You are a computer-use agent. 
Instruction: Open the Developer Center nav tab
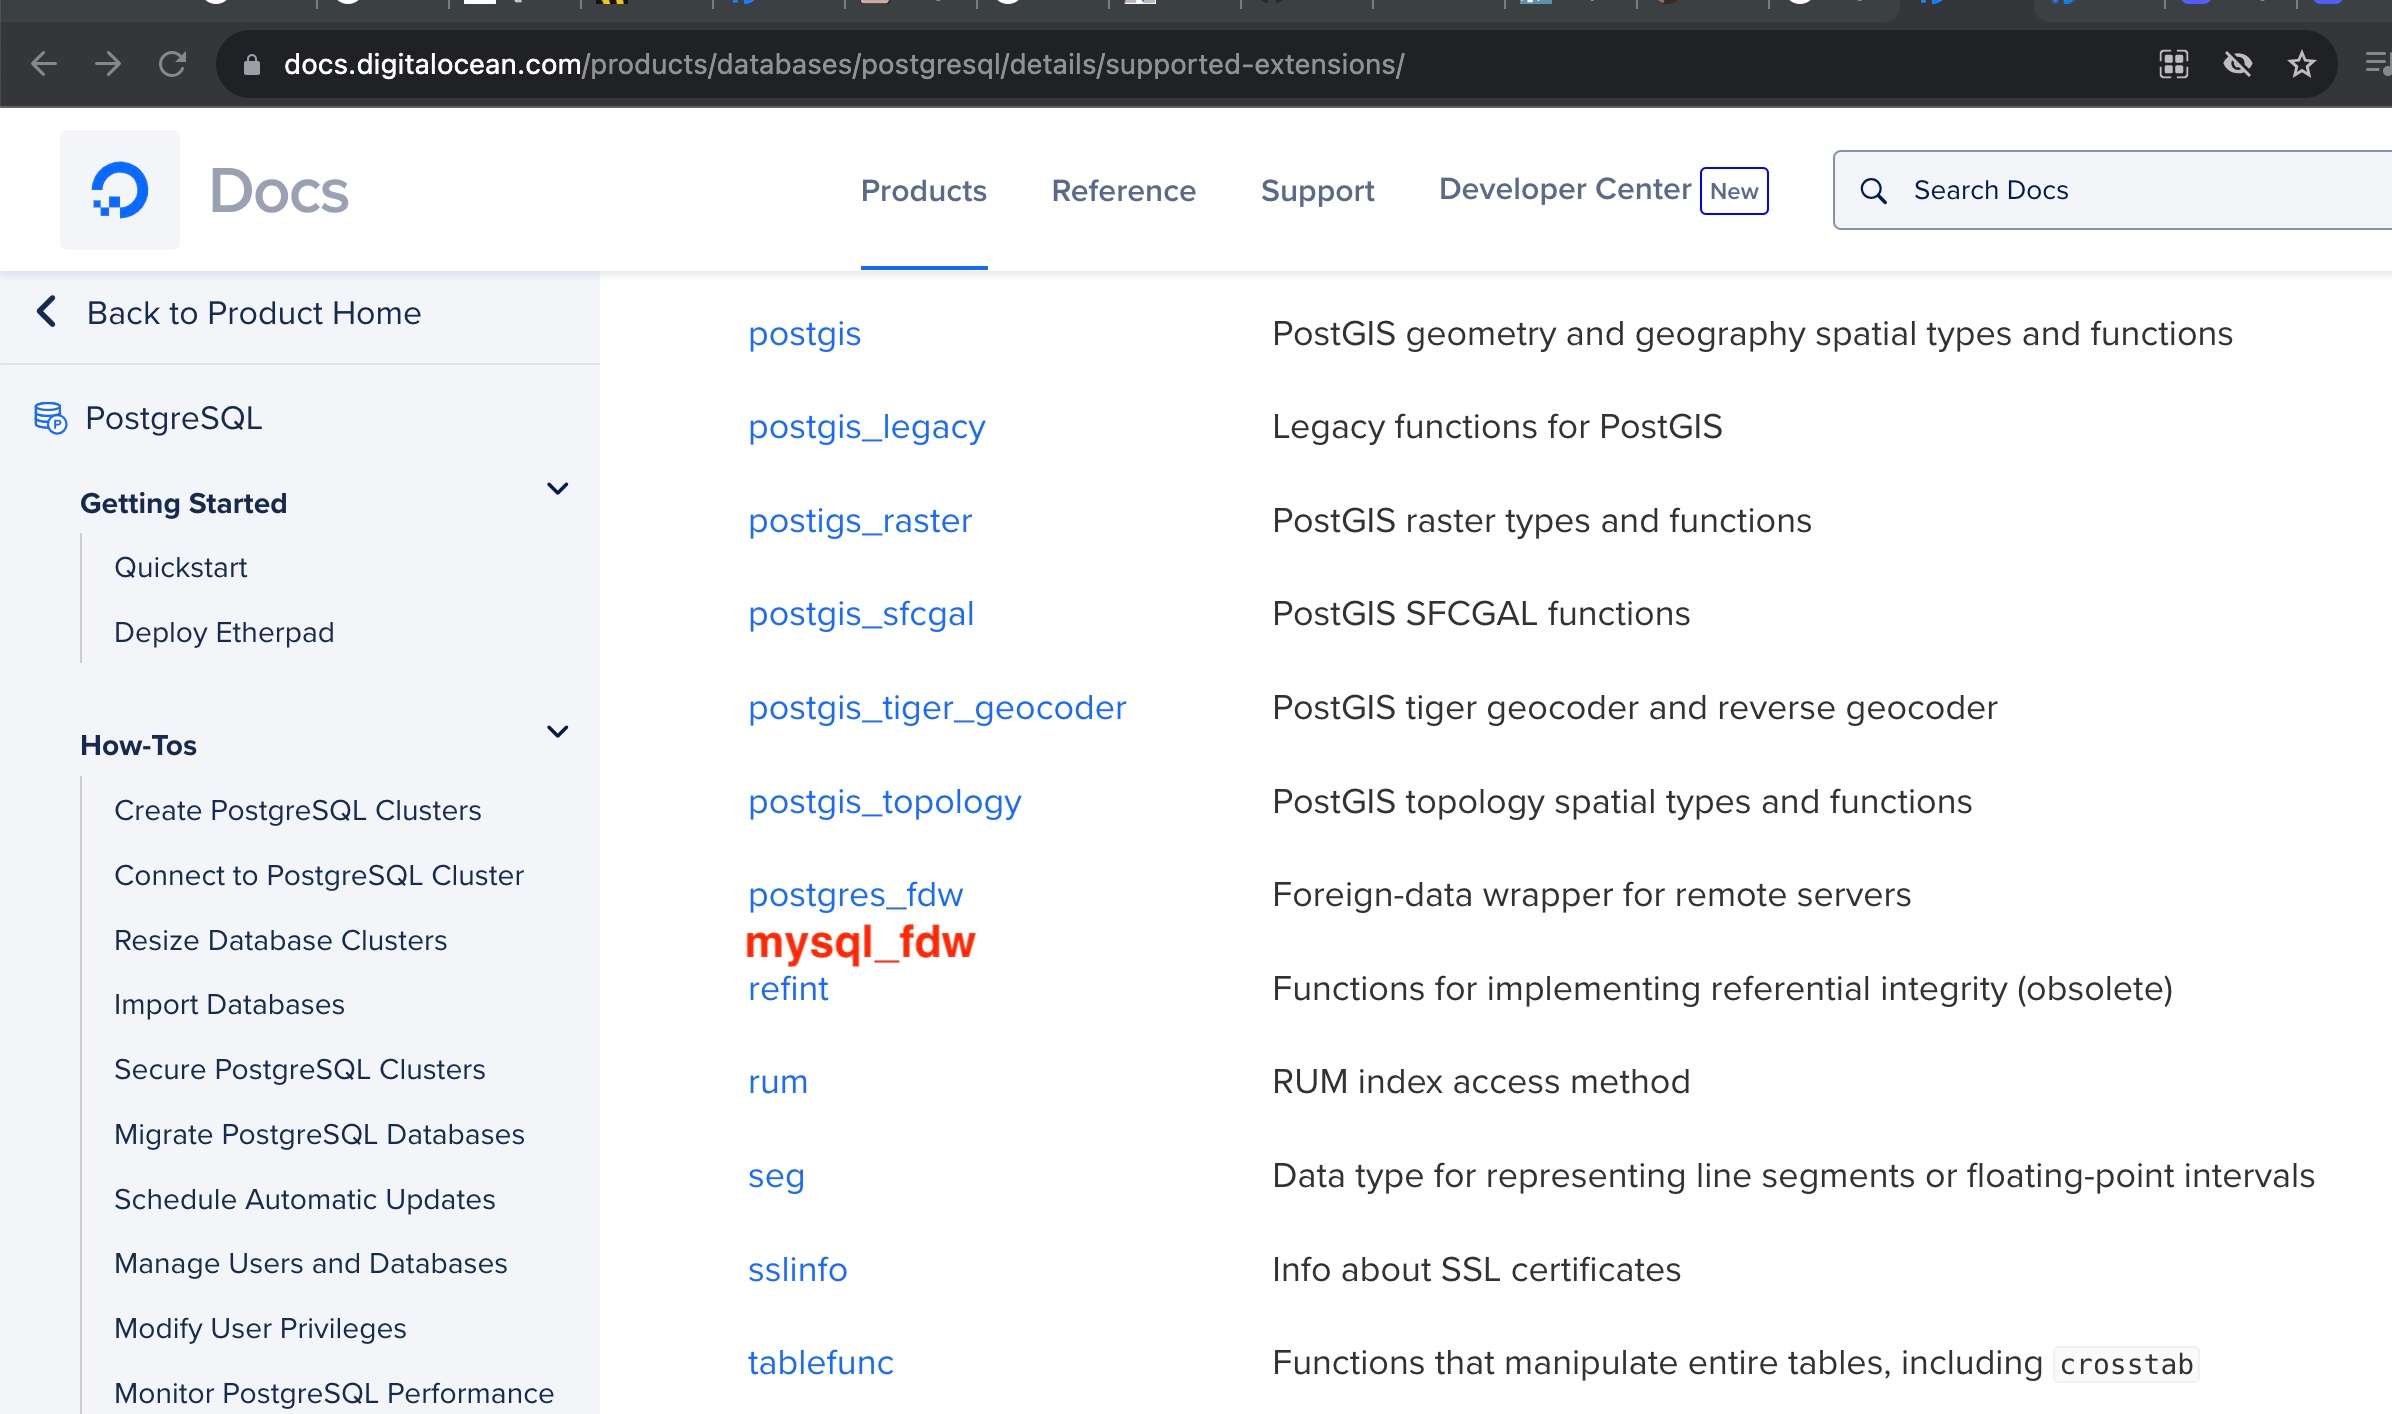(x=1565, y=189)
